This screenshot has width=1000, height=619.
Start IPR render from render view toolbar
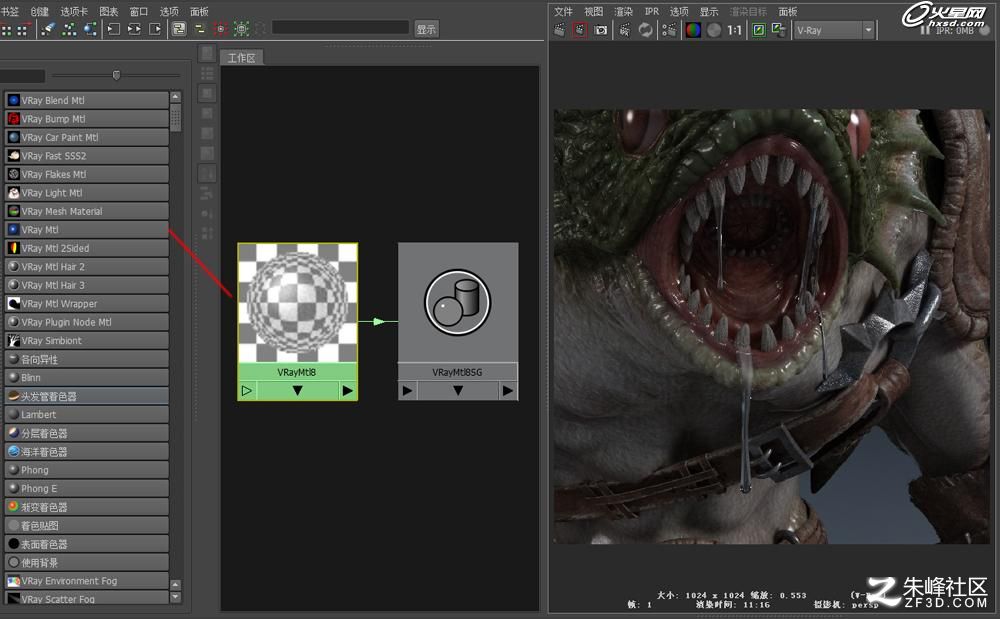[x=625, y=30]
